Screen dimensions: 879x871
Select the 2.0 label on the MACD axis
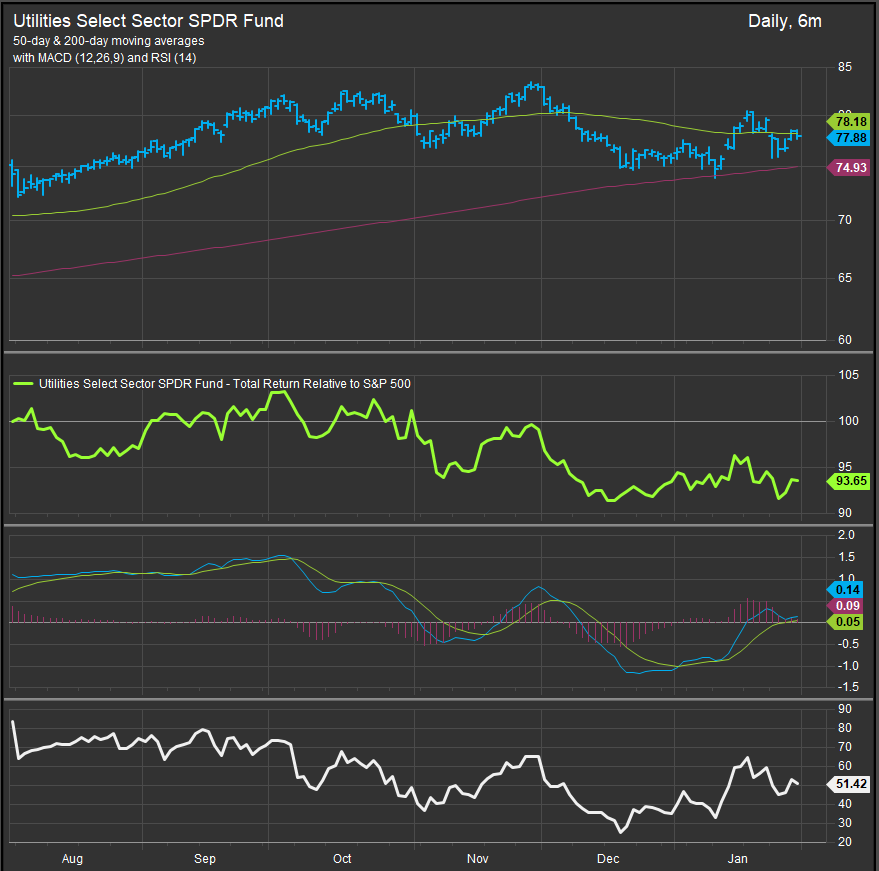(x=846, y=535)
